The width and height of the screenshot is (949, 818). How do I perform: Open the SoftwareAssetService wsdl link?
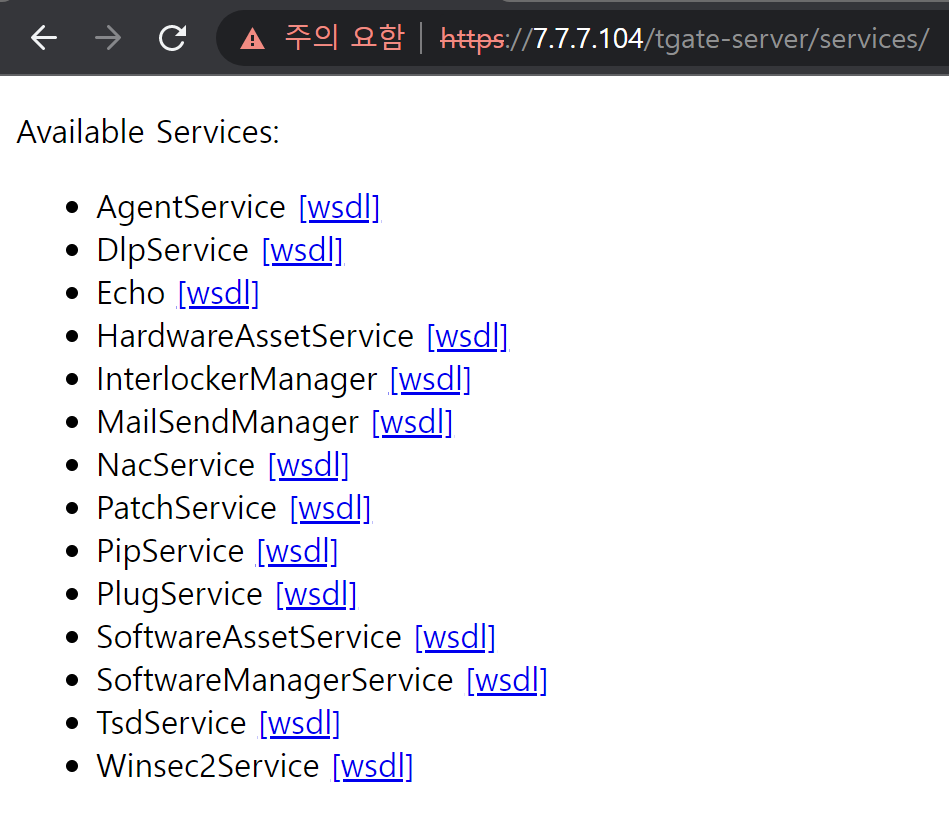[x=455, y=637]
